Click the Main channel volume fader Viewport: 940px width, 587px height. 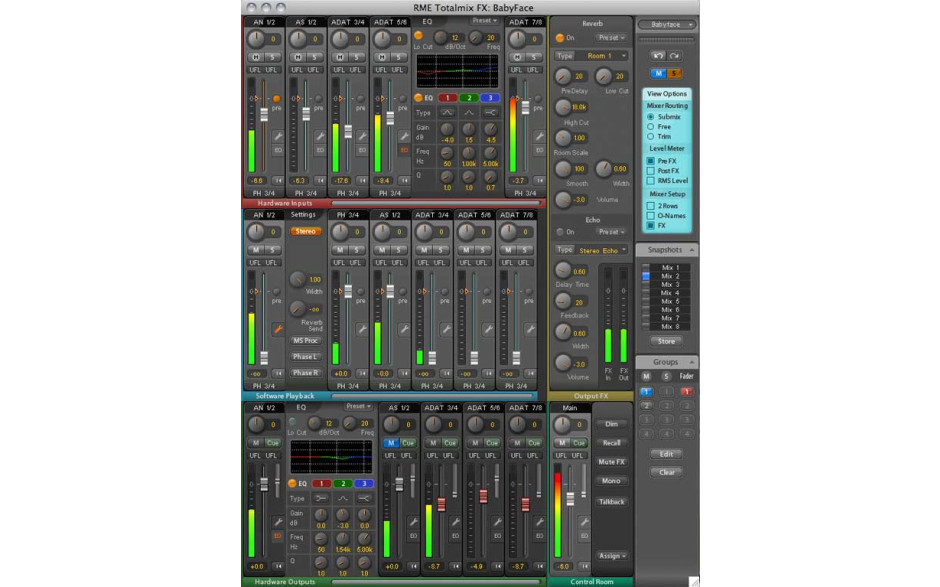click(570, 498)
